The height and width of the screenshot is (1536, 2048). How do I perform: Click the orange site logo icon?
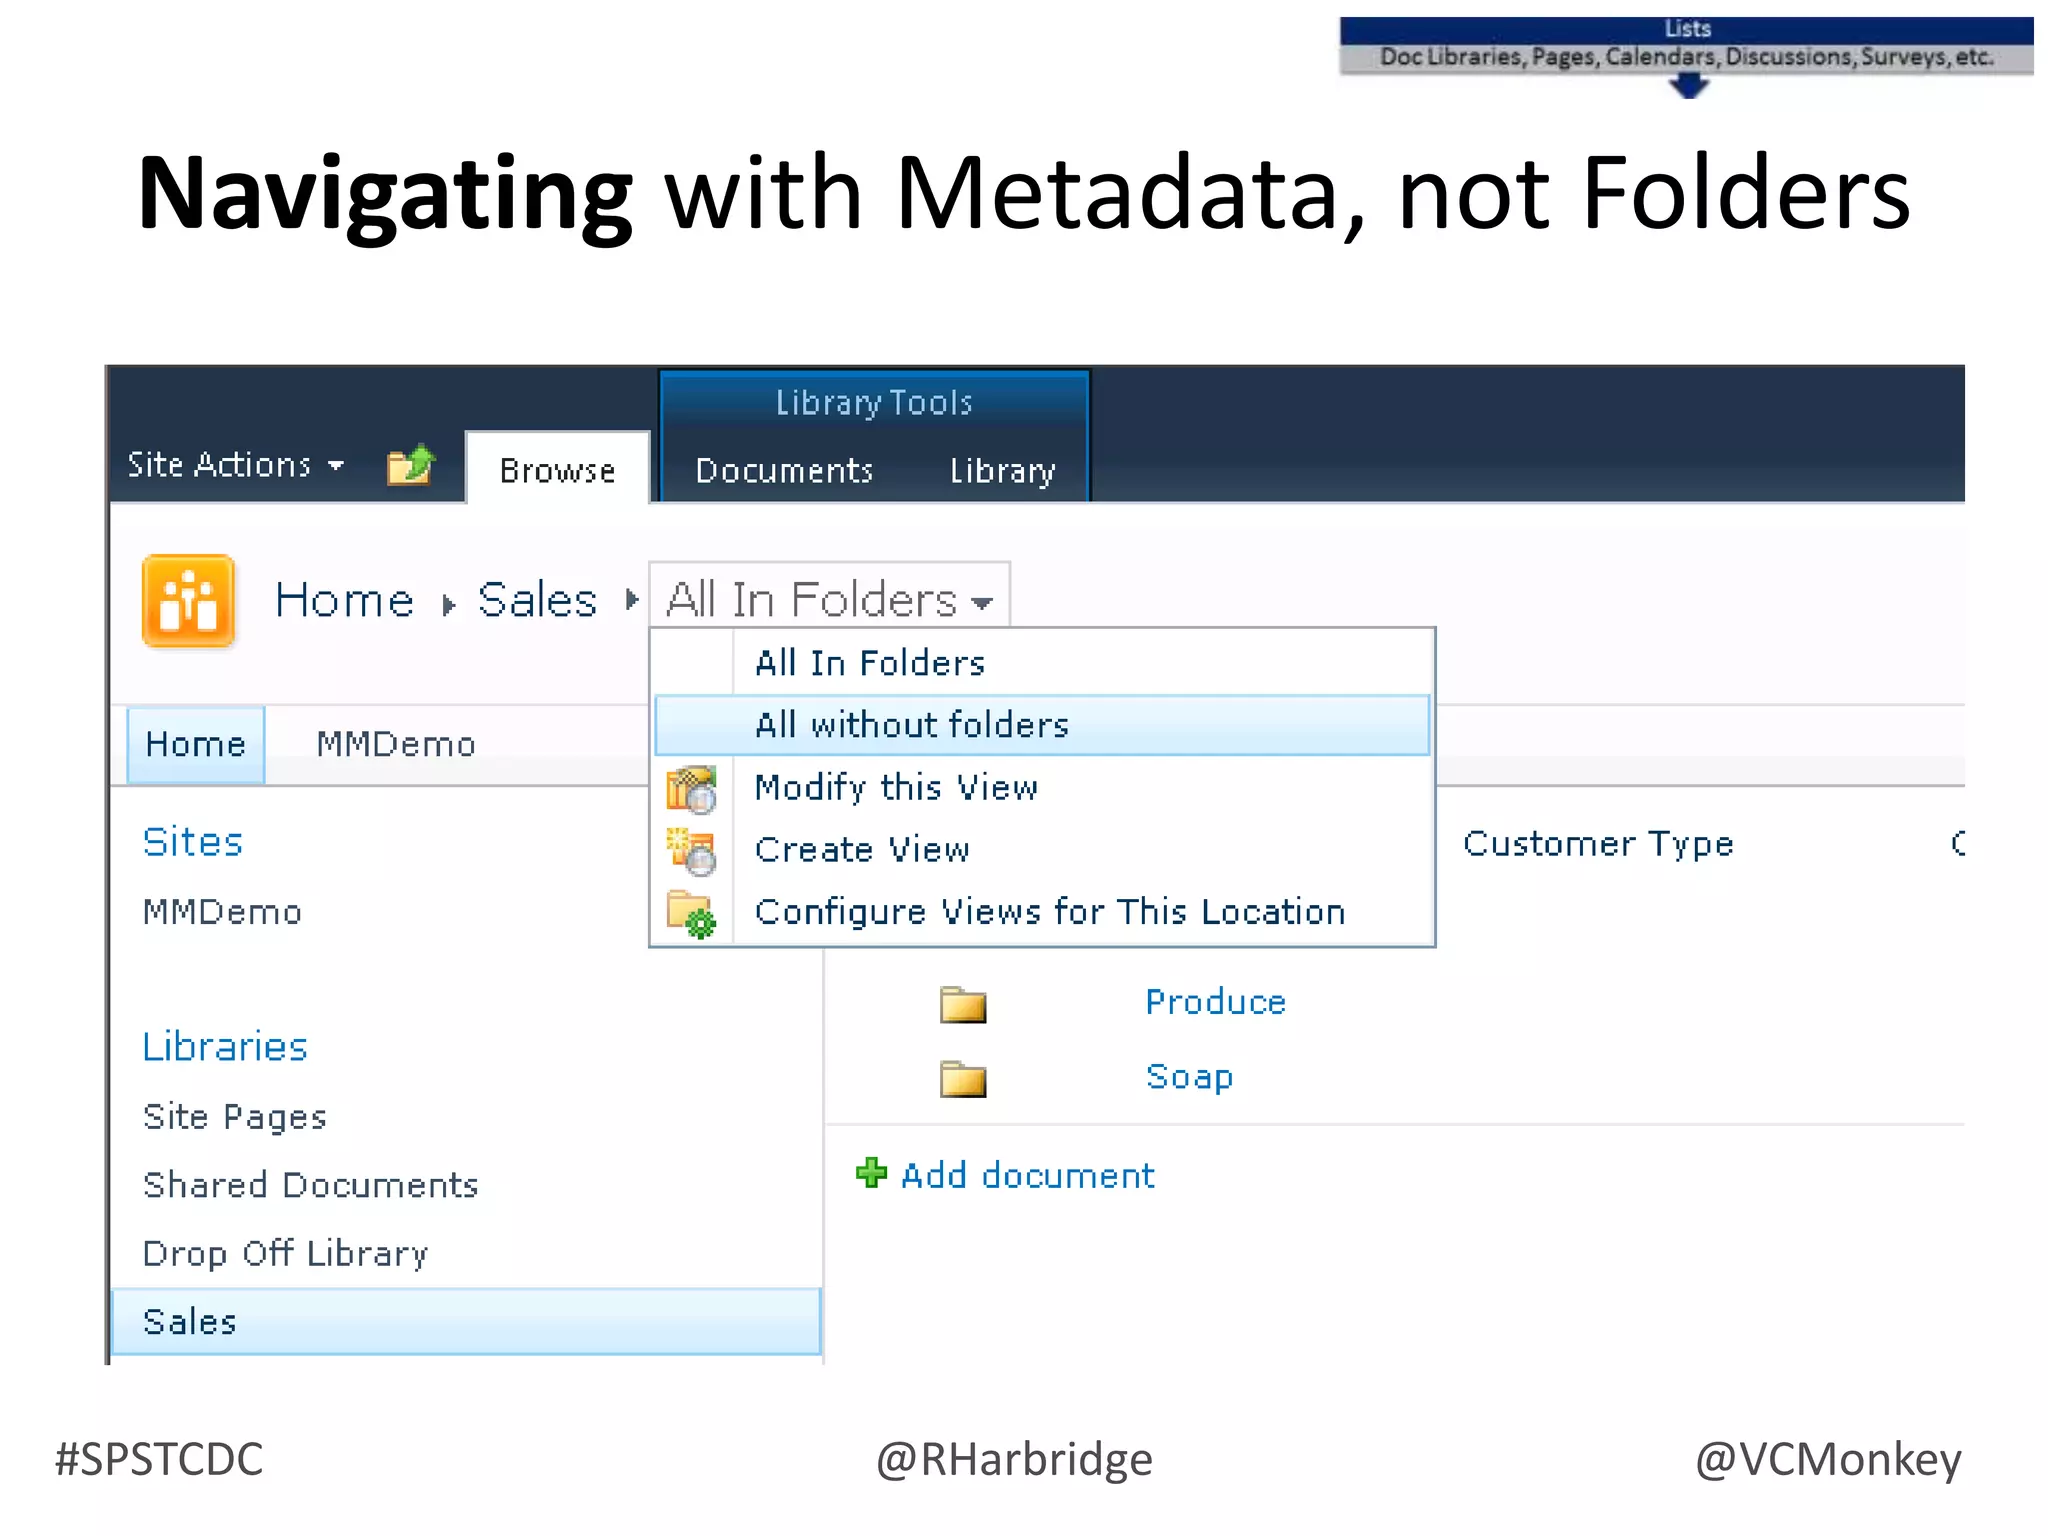click(x=188, y=601)
